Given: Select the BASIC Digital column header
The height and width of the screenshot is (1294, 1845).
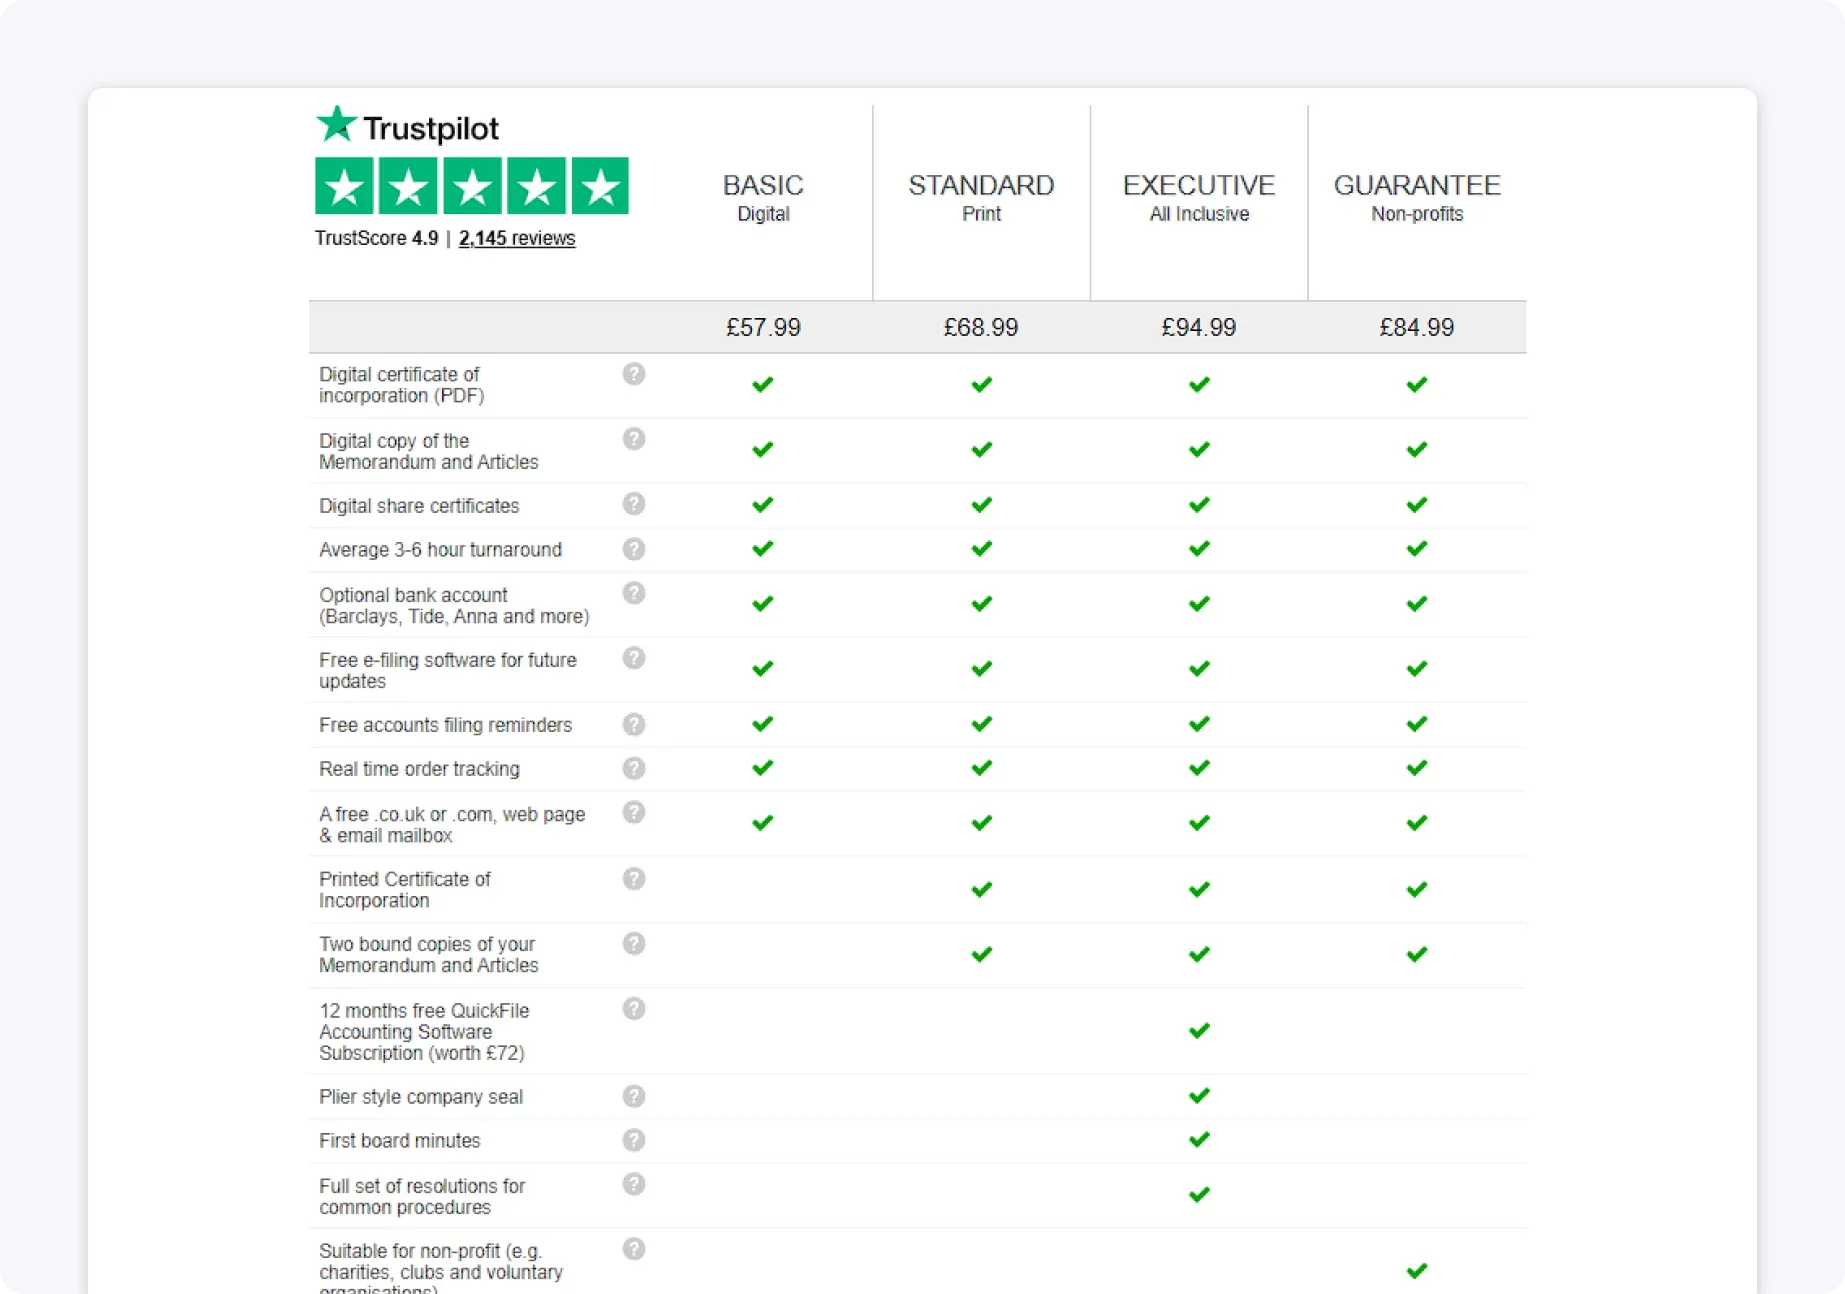Looking at the screenshot, I should click(762, 196).
